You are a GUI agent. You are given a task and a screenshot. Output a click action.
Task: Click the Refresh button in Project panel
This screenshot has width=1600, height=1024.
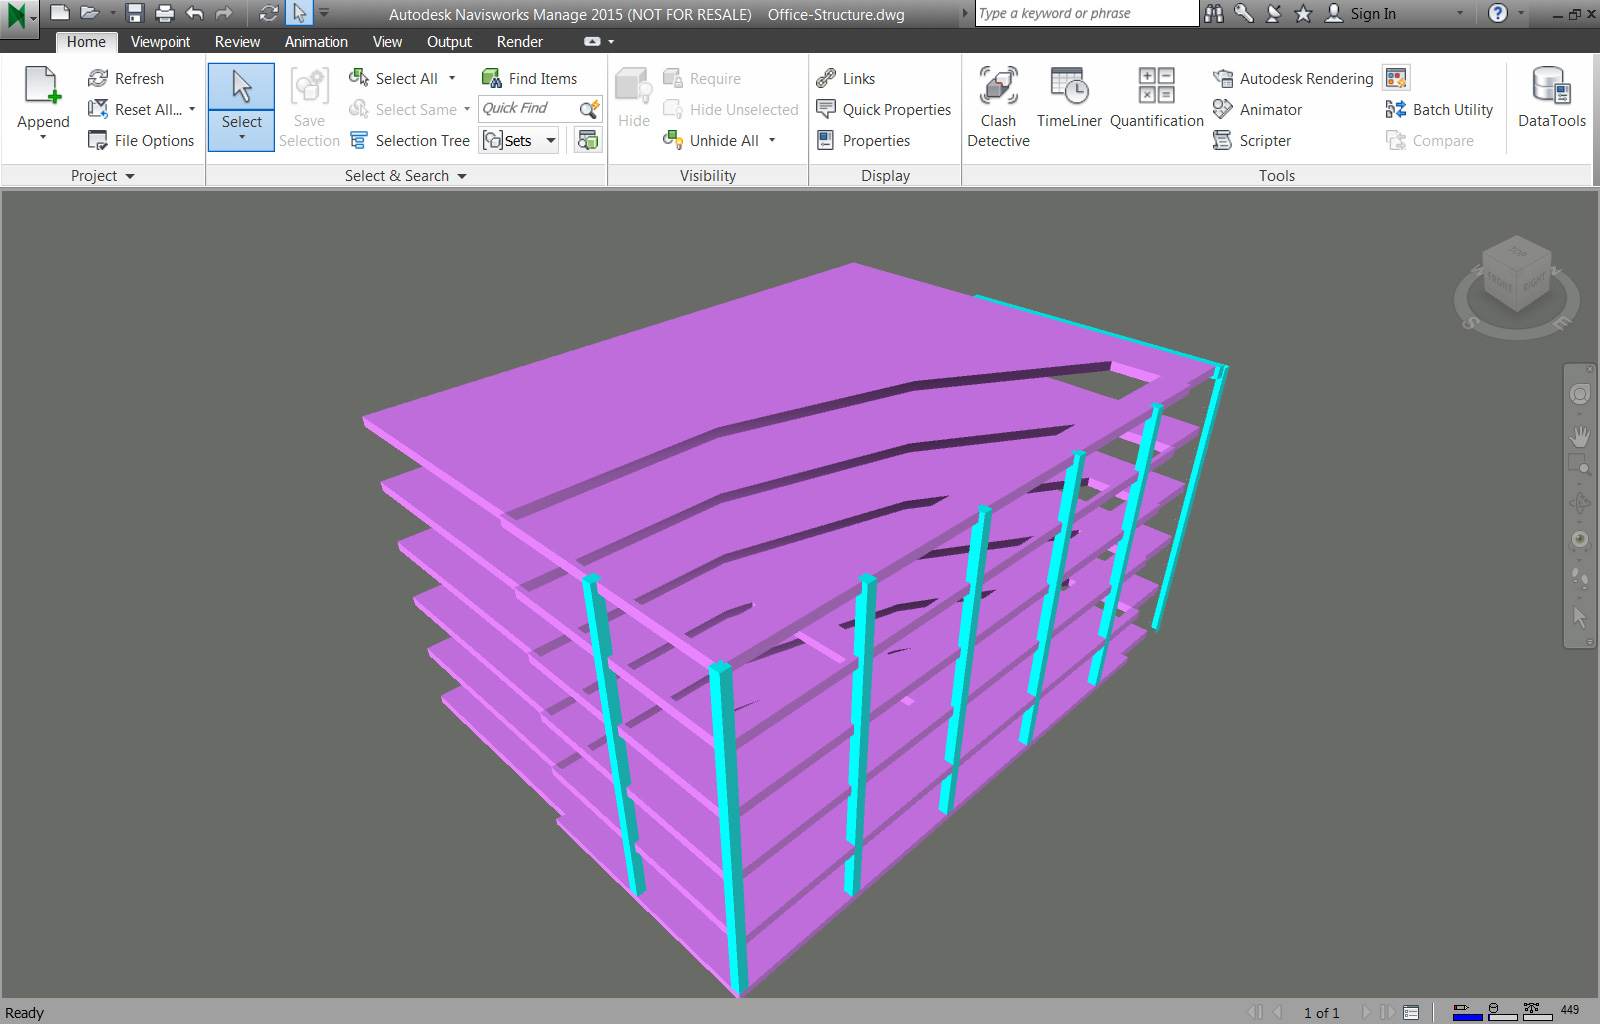tap(126, 78)
